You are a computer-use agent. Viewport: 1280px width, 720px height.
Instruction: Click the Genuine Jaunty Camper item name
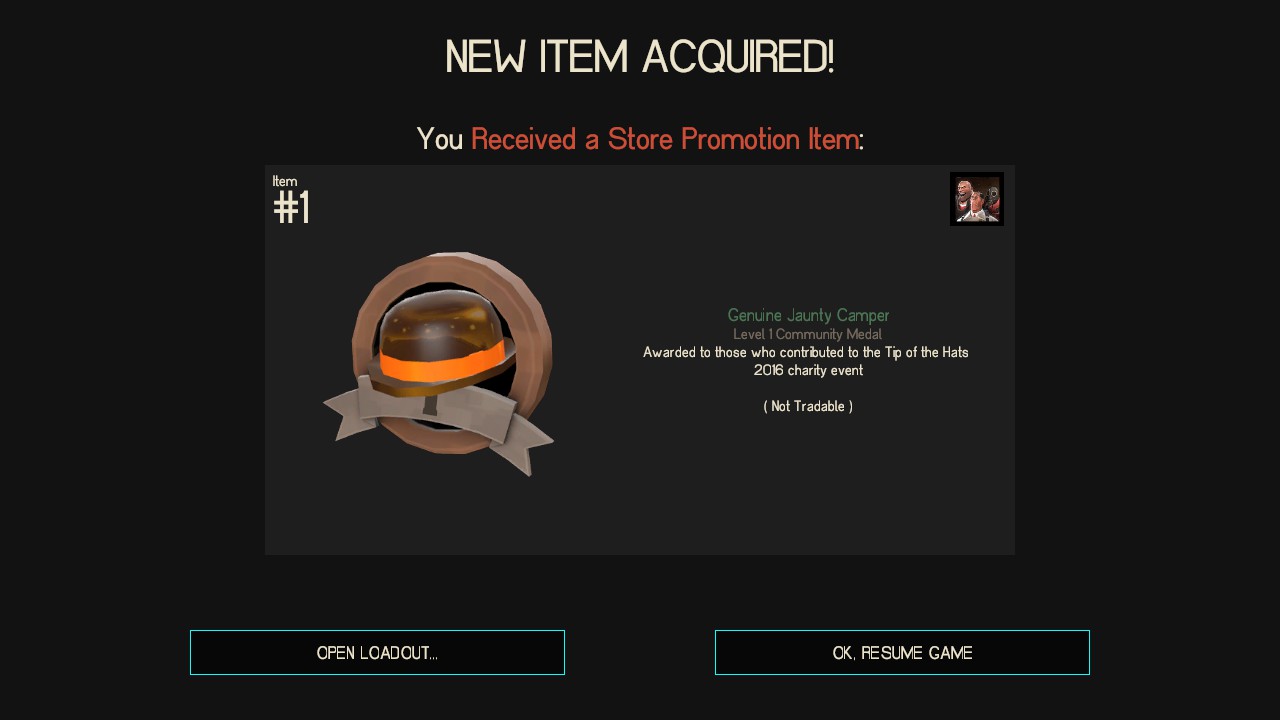click(808, 316)
